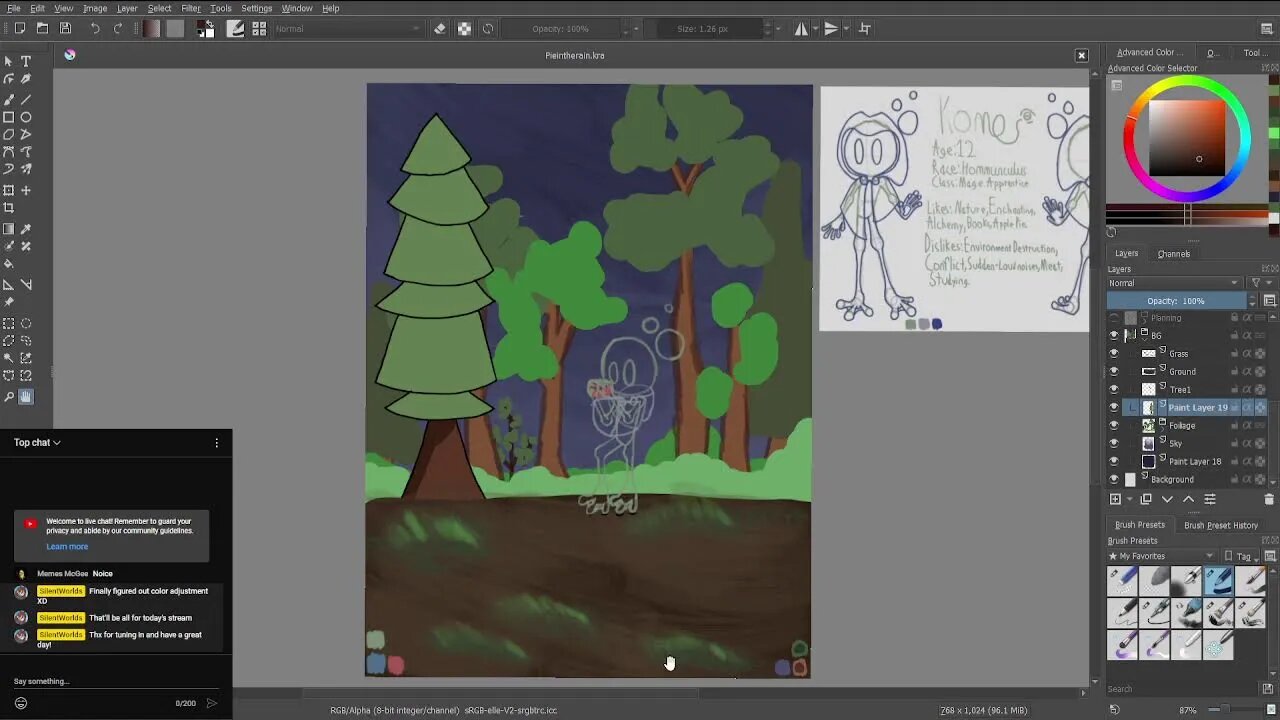This screenshot has width=1280, height=720.
Task: Switch to the Channels tab
Action: tap(1174, 254)
